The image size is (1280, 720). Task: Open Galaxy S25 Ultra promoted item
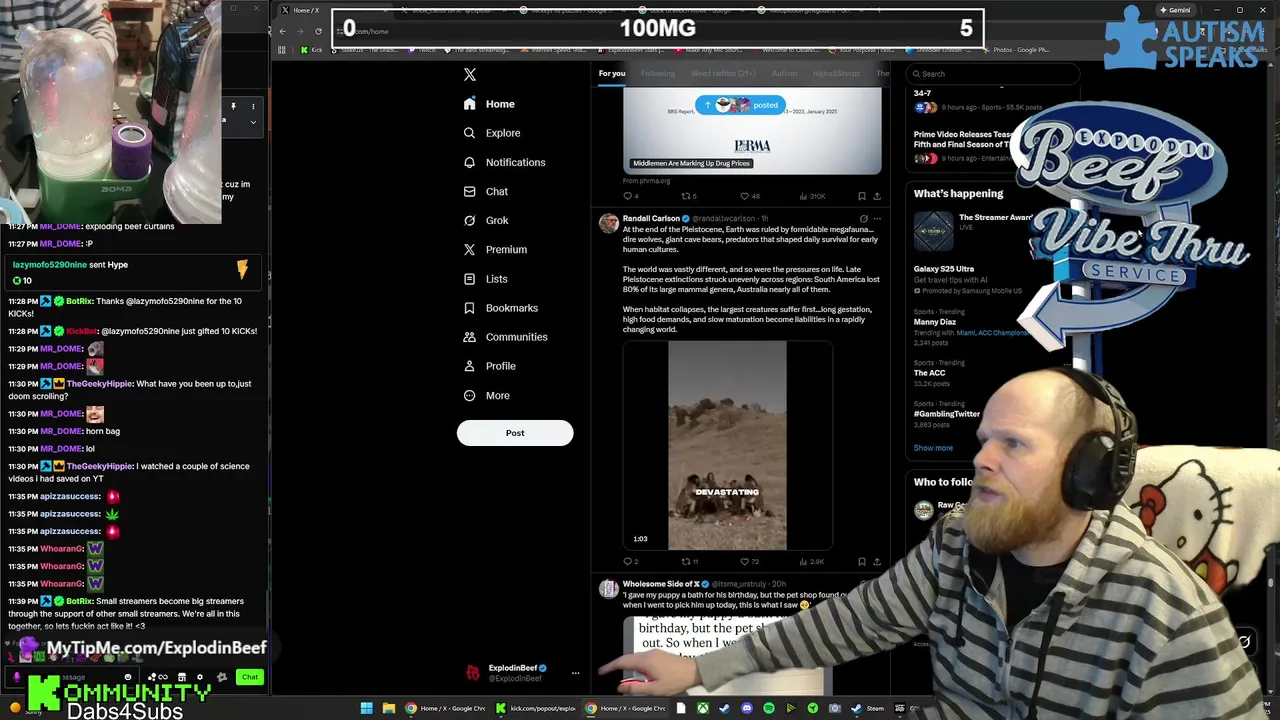943,269
